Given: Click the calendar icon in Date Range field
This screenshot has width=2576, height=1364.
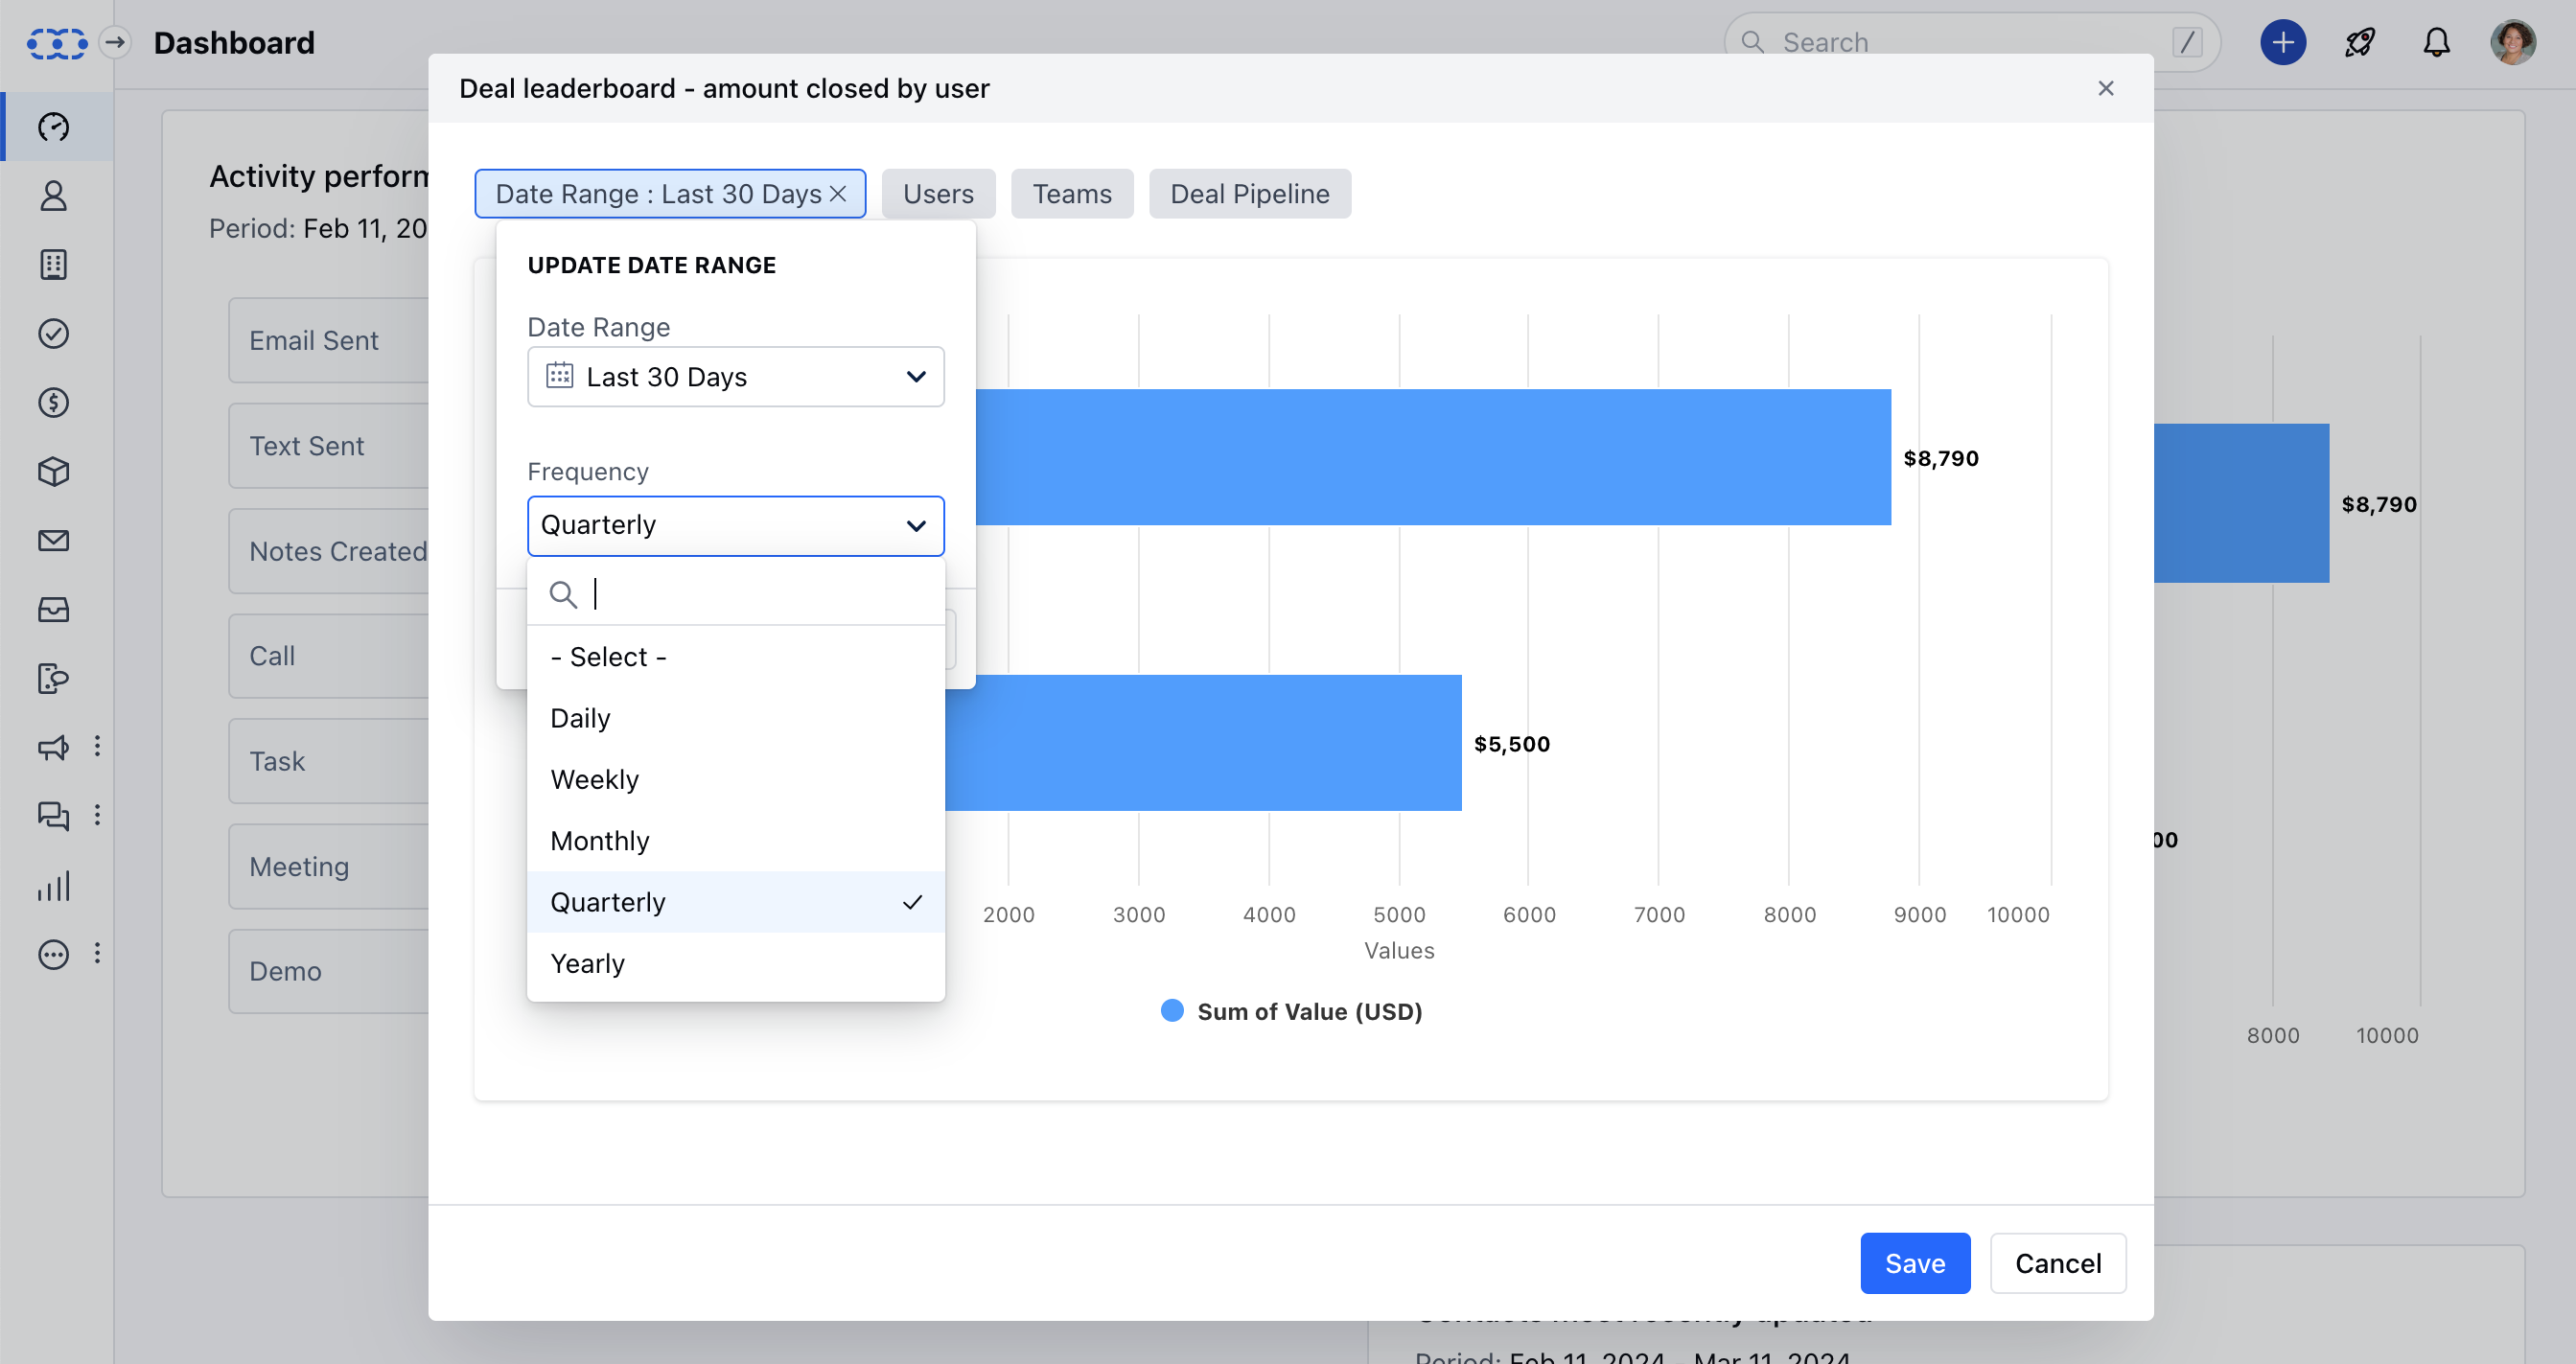Looking at the screenshot, I should 560,376.
